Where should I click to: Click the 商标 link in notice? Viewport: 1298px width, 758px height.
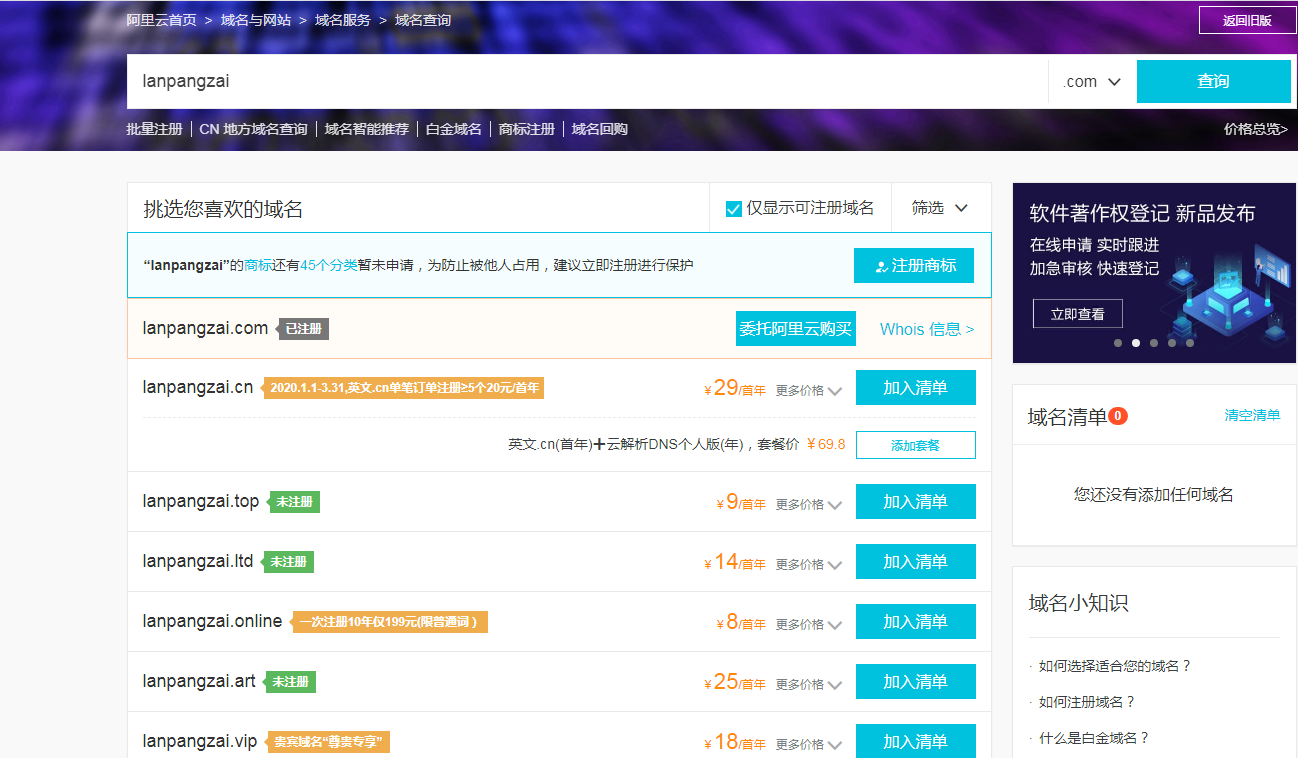[258, 265]
